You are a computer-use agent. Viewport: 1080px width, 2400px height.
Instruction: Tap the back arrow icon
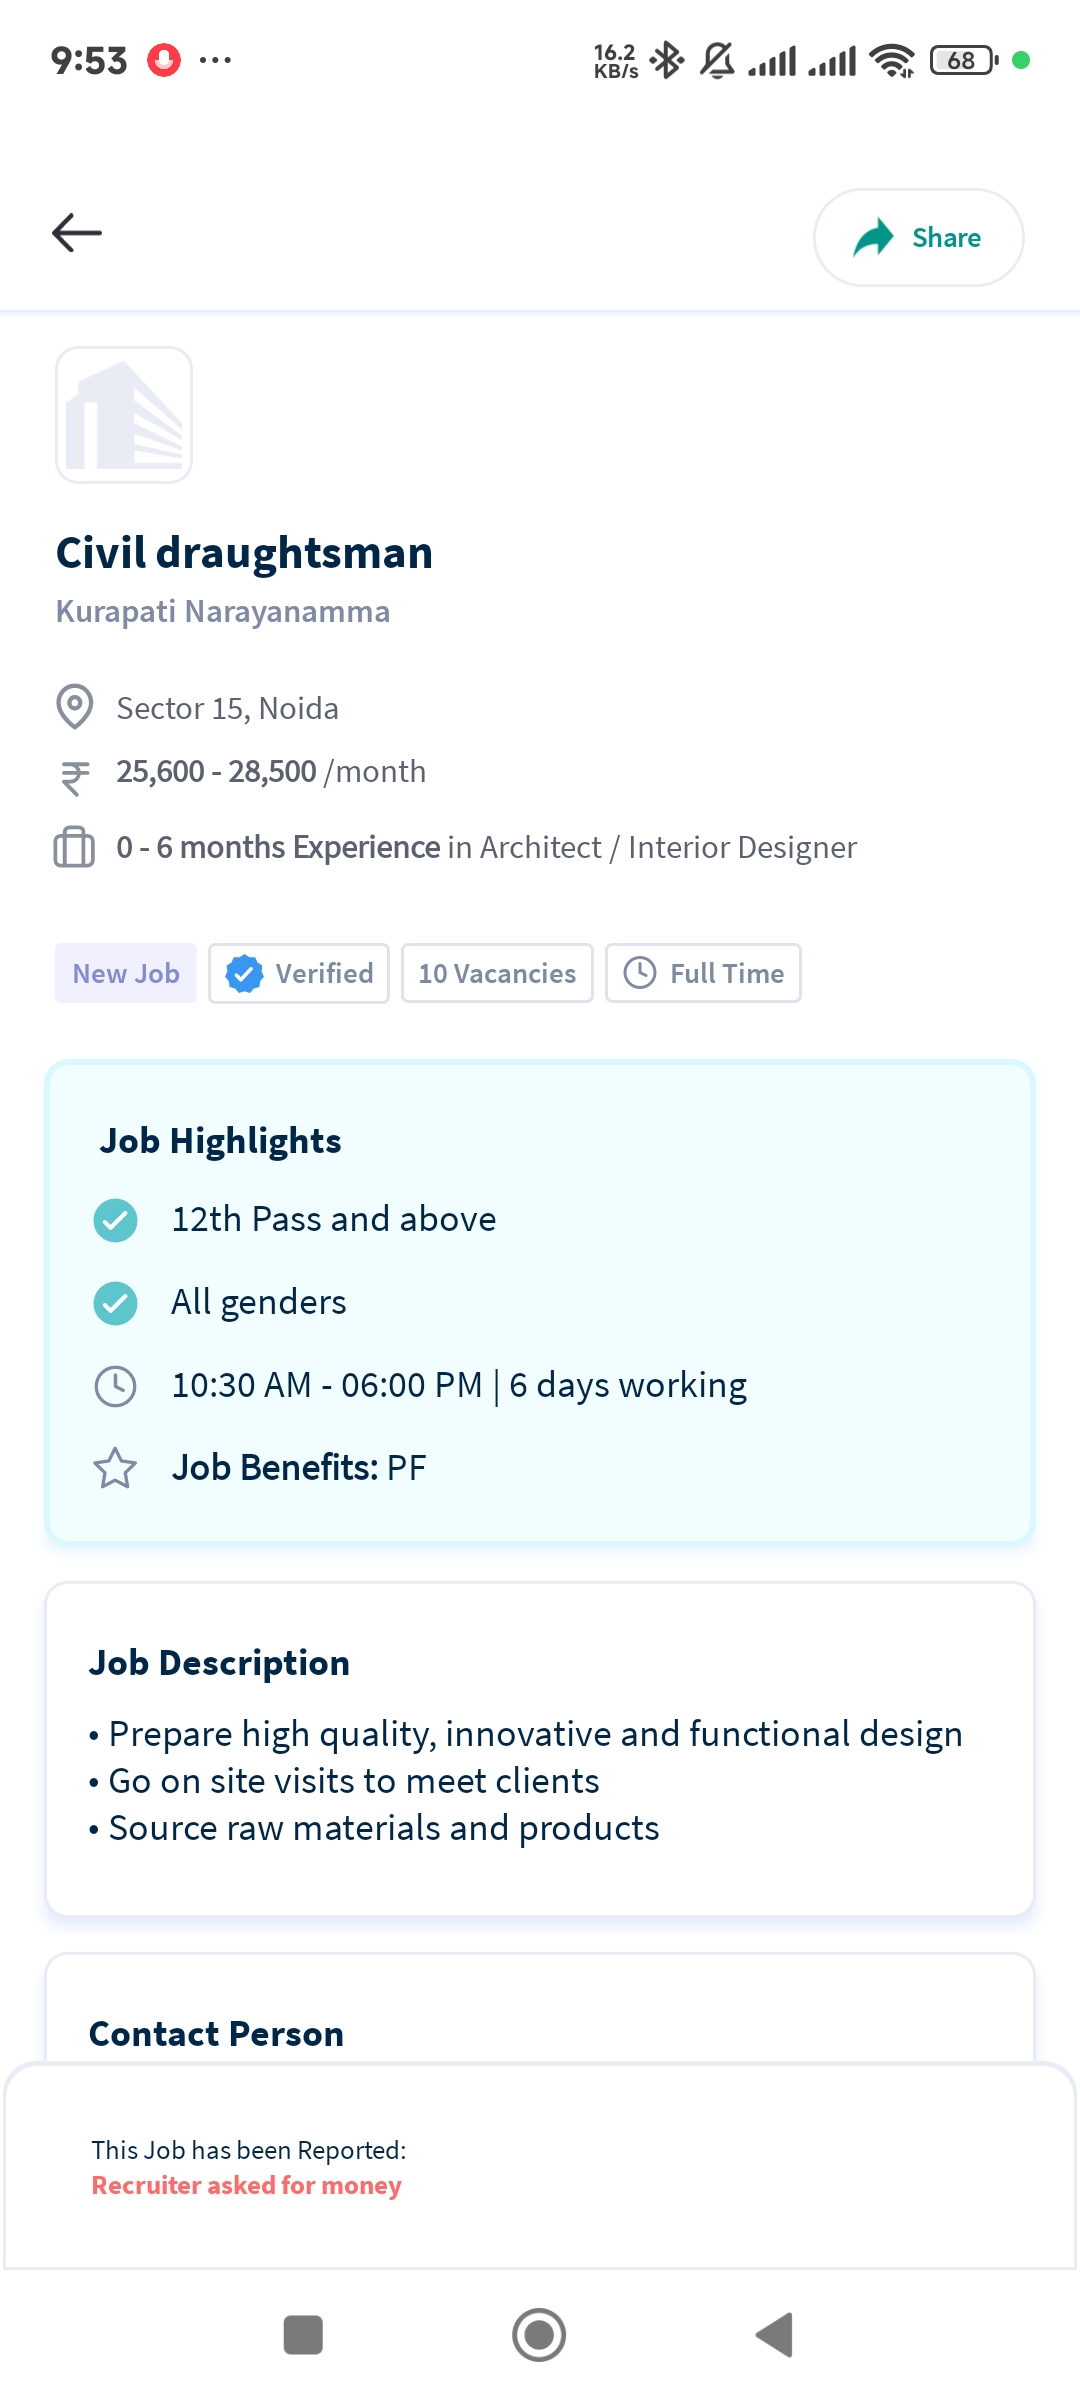(x=77, y=233)
